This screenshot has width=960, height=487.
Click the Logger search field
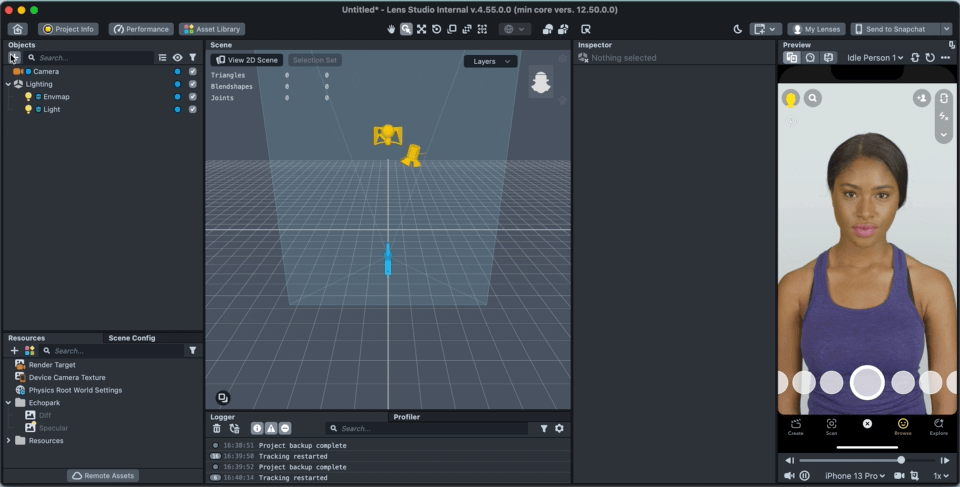click(x=430, y=428)
